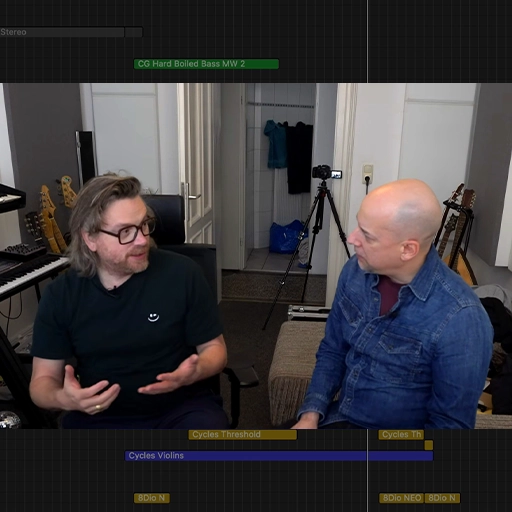The height and width of the screenshot is (512, 512).
Task: Select the small unlabeled yellow region below Cycles Th
Action: coord(429,445)
